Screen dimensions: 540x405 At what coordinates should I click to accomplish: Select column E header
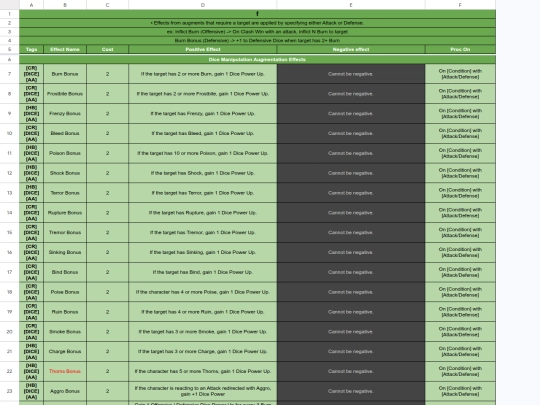coord(351,5)
